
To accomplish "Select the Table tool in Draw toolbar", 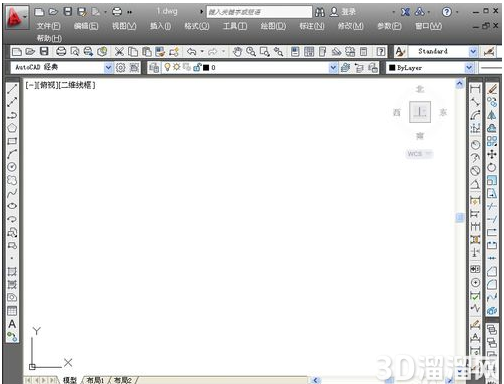I will [x=12, y=311].
